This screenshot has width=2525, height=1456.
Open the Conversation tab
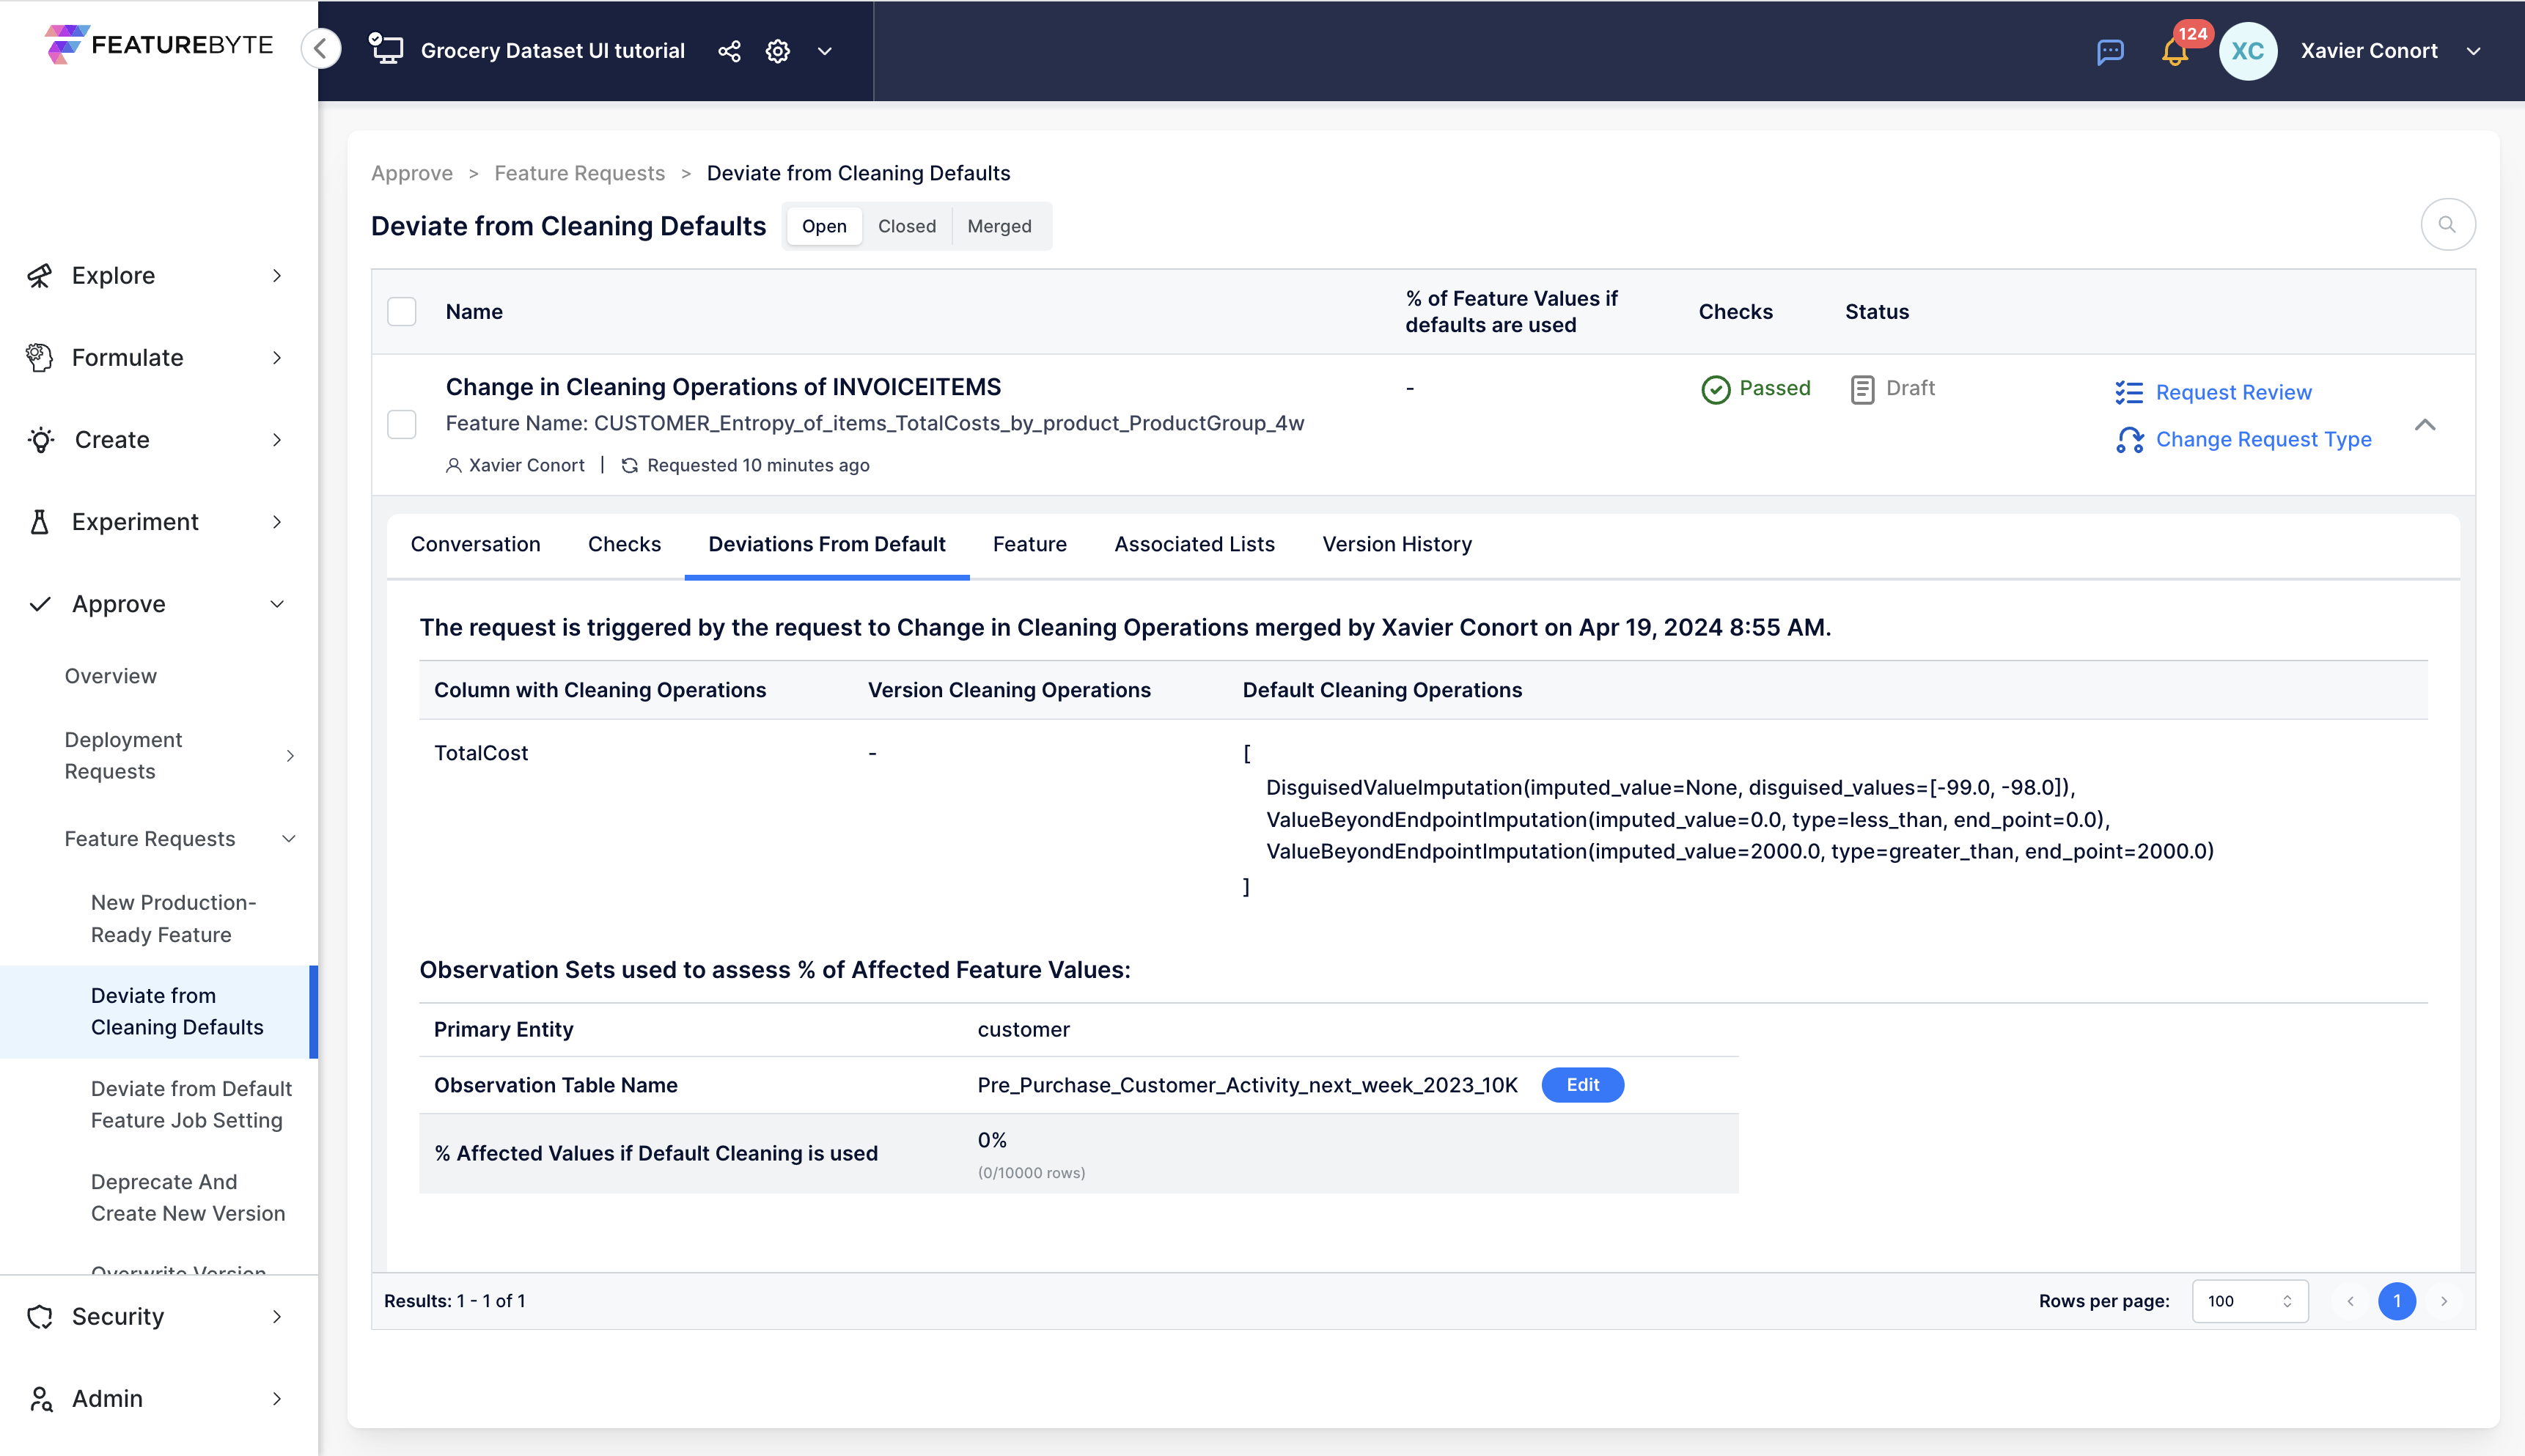[x=475, y=544]
